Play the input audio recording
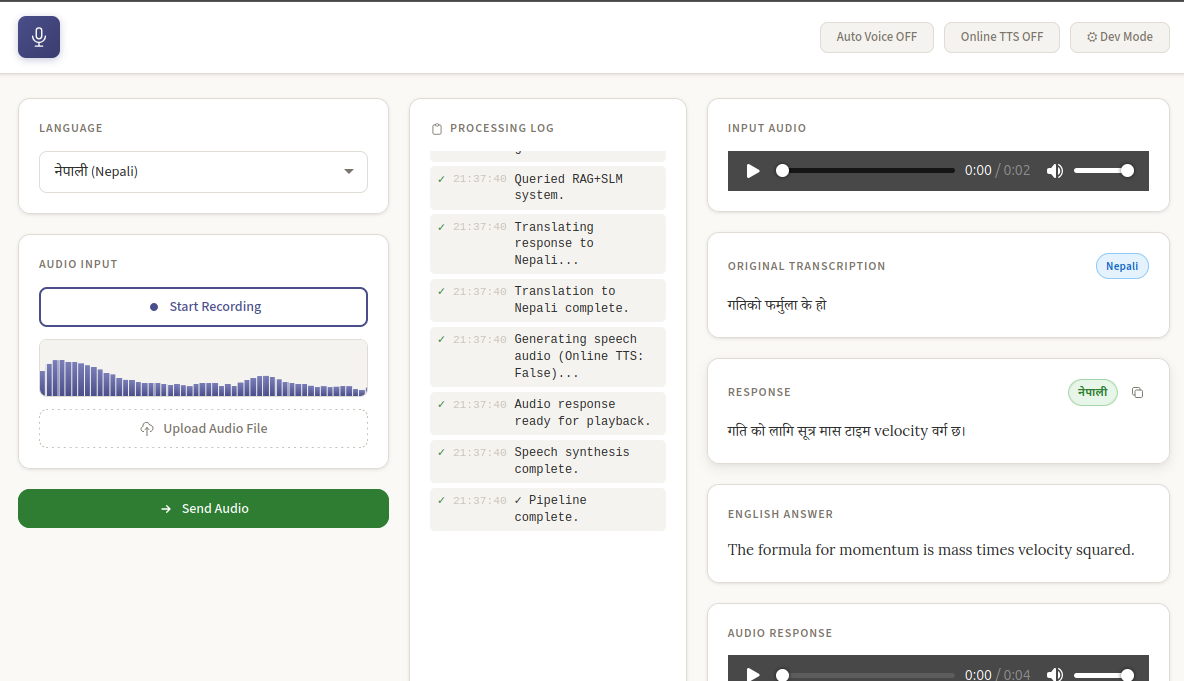This screenshot has width=1184, height=681. point(752,170)
